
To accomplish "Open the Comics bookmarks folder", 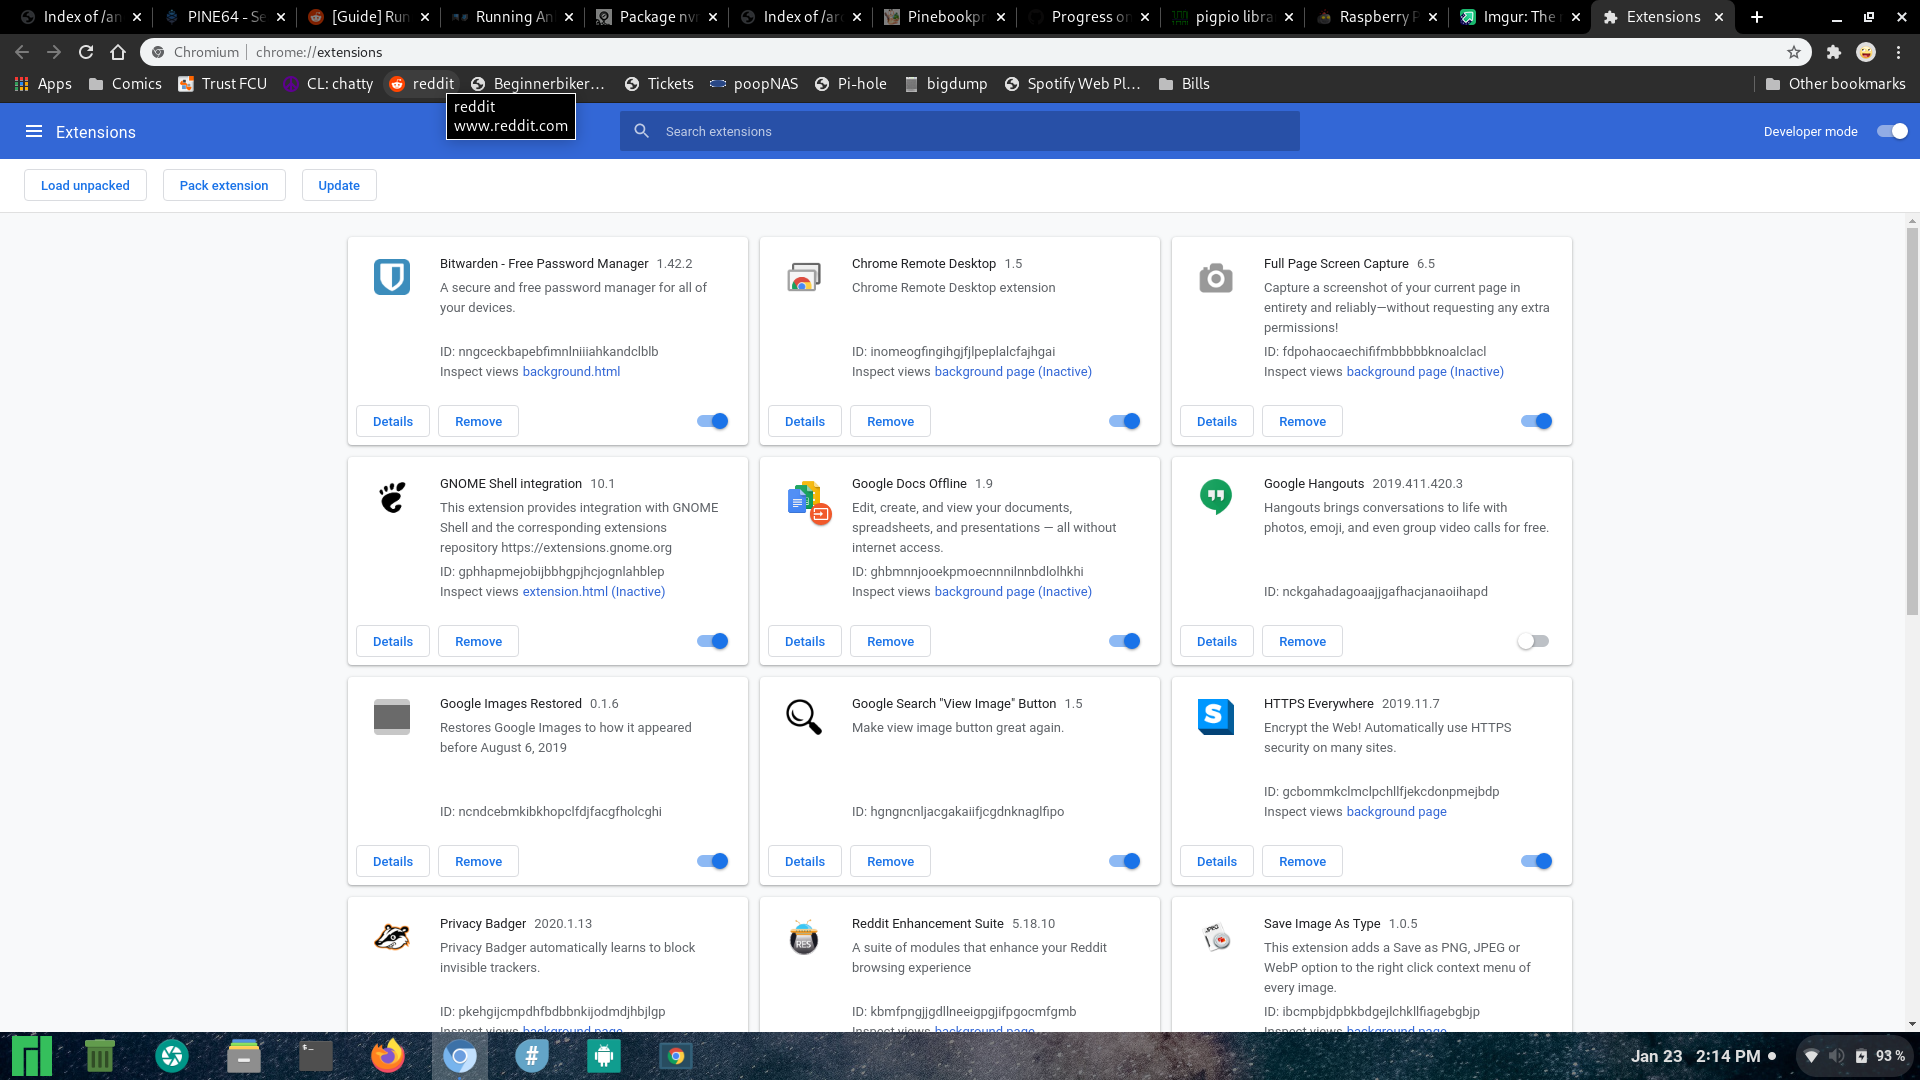I will tap(125, 84).
